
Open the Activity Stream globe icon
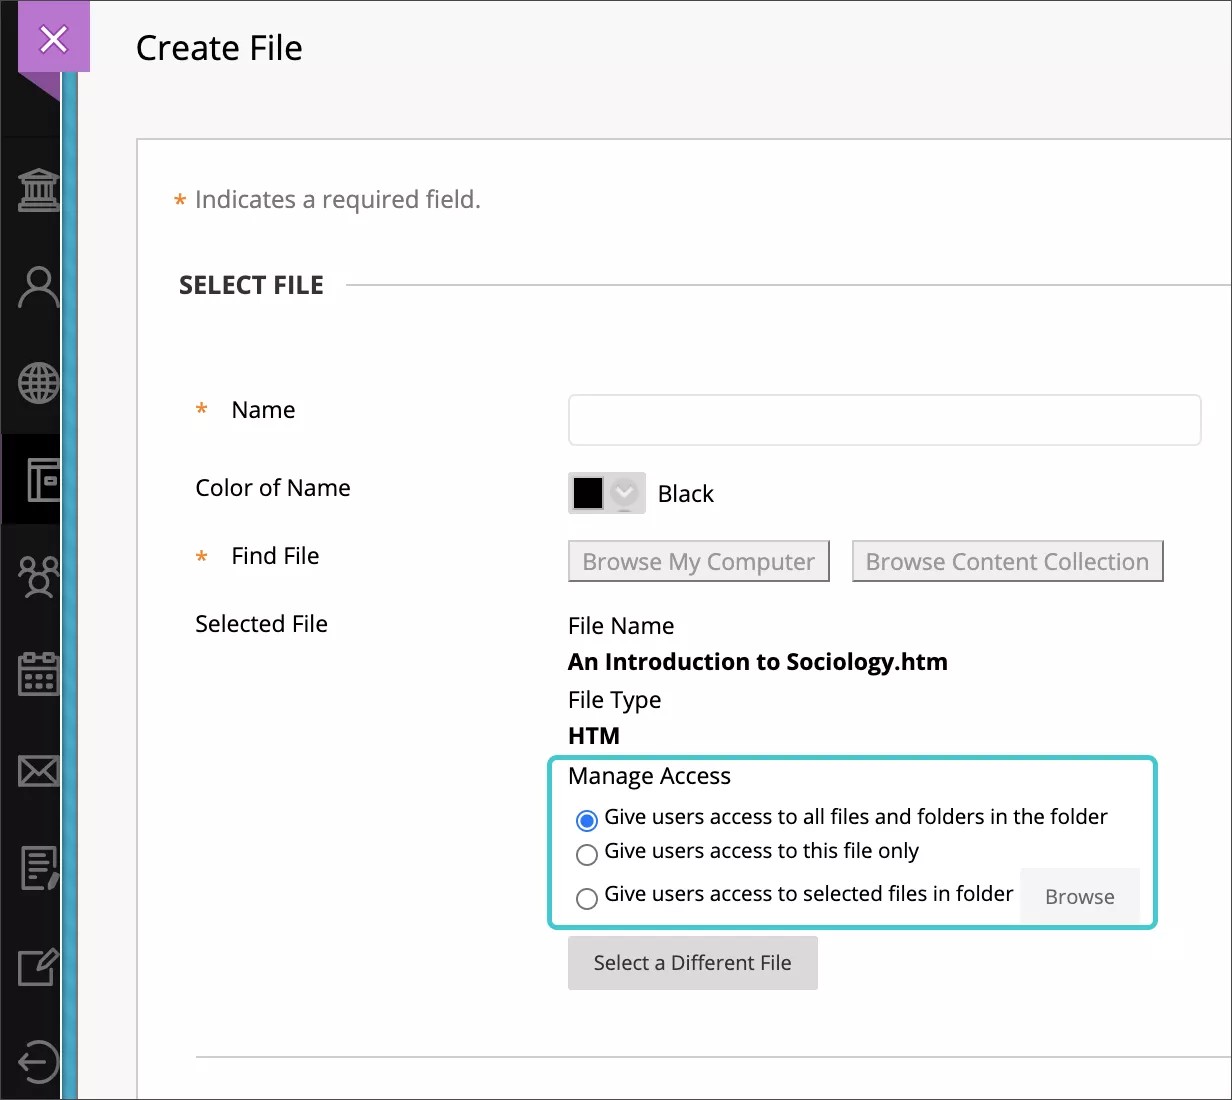[38, 381]
